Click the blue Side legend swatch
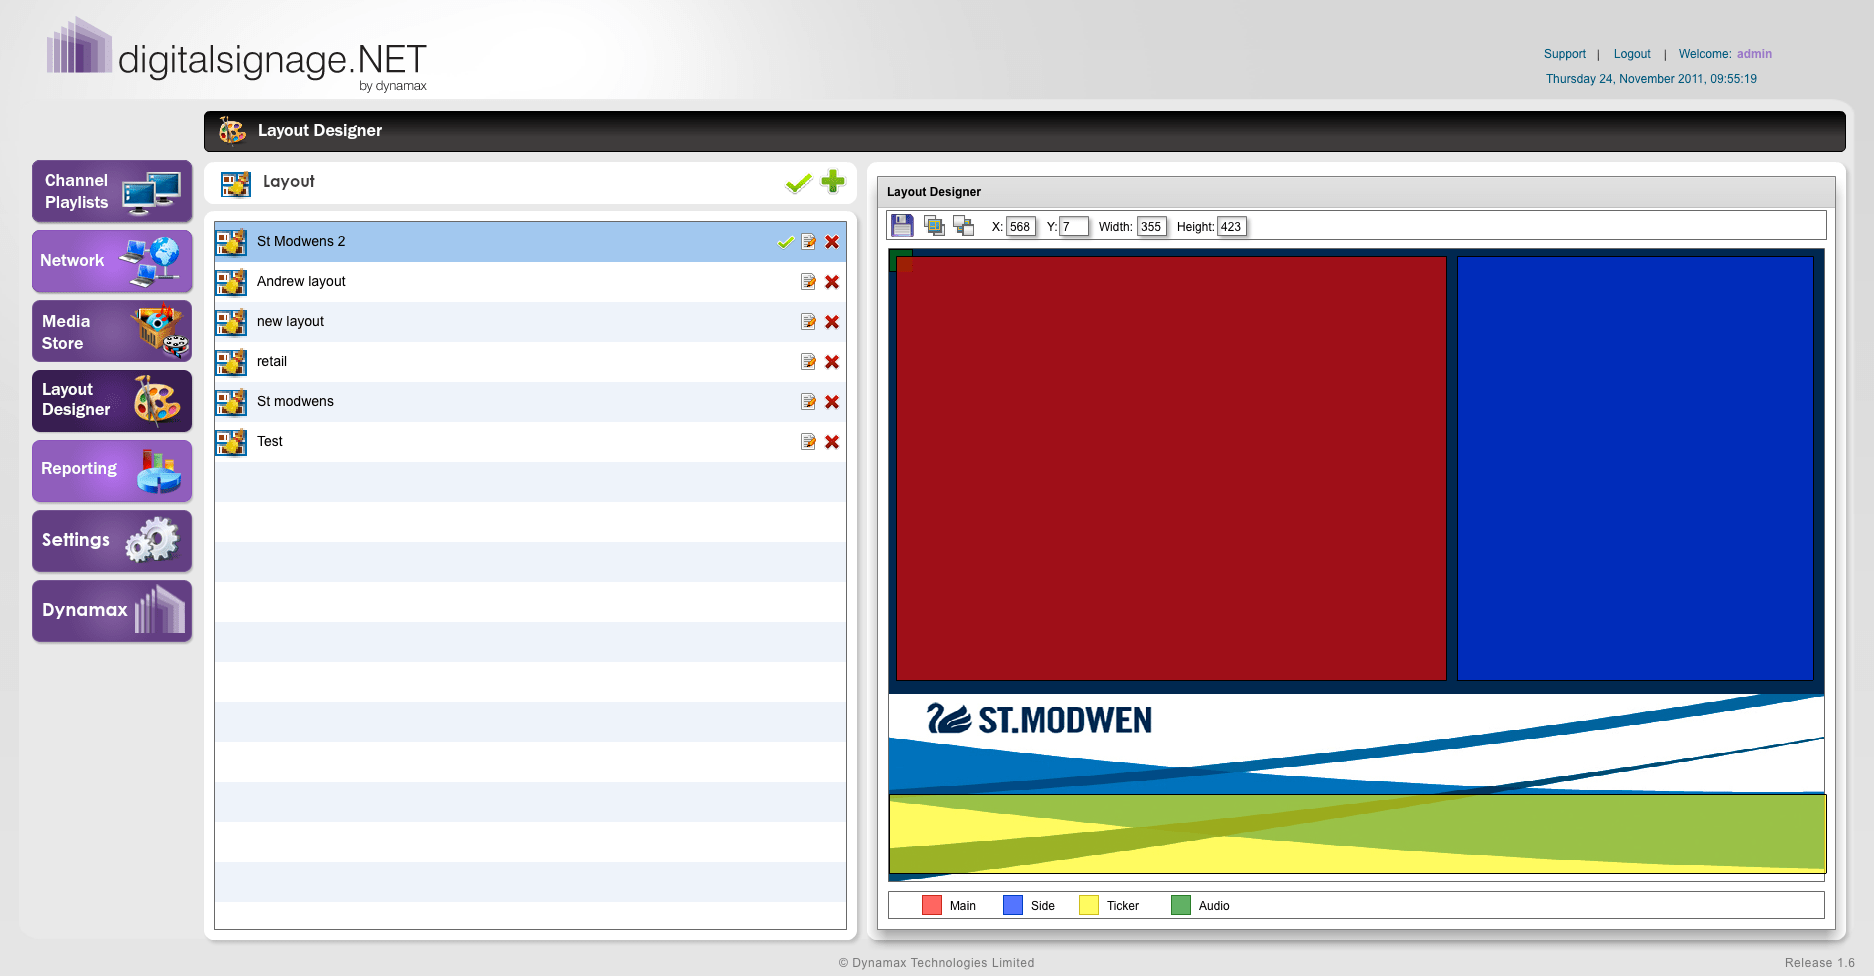This screenshot has height=976, width=1874. (1013, 905)
